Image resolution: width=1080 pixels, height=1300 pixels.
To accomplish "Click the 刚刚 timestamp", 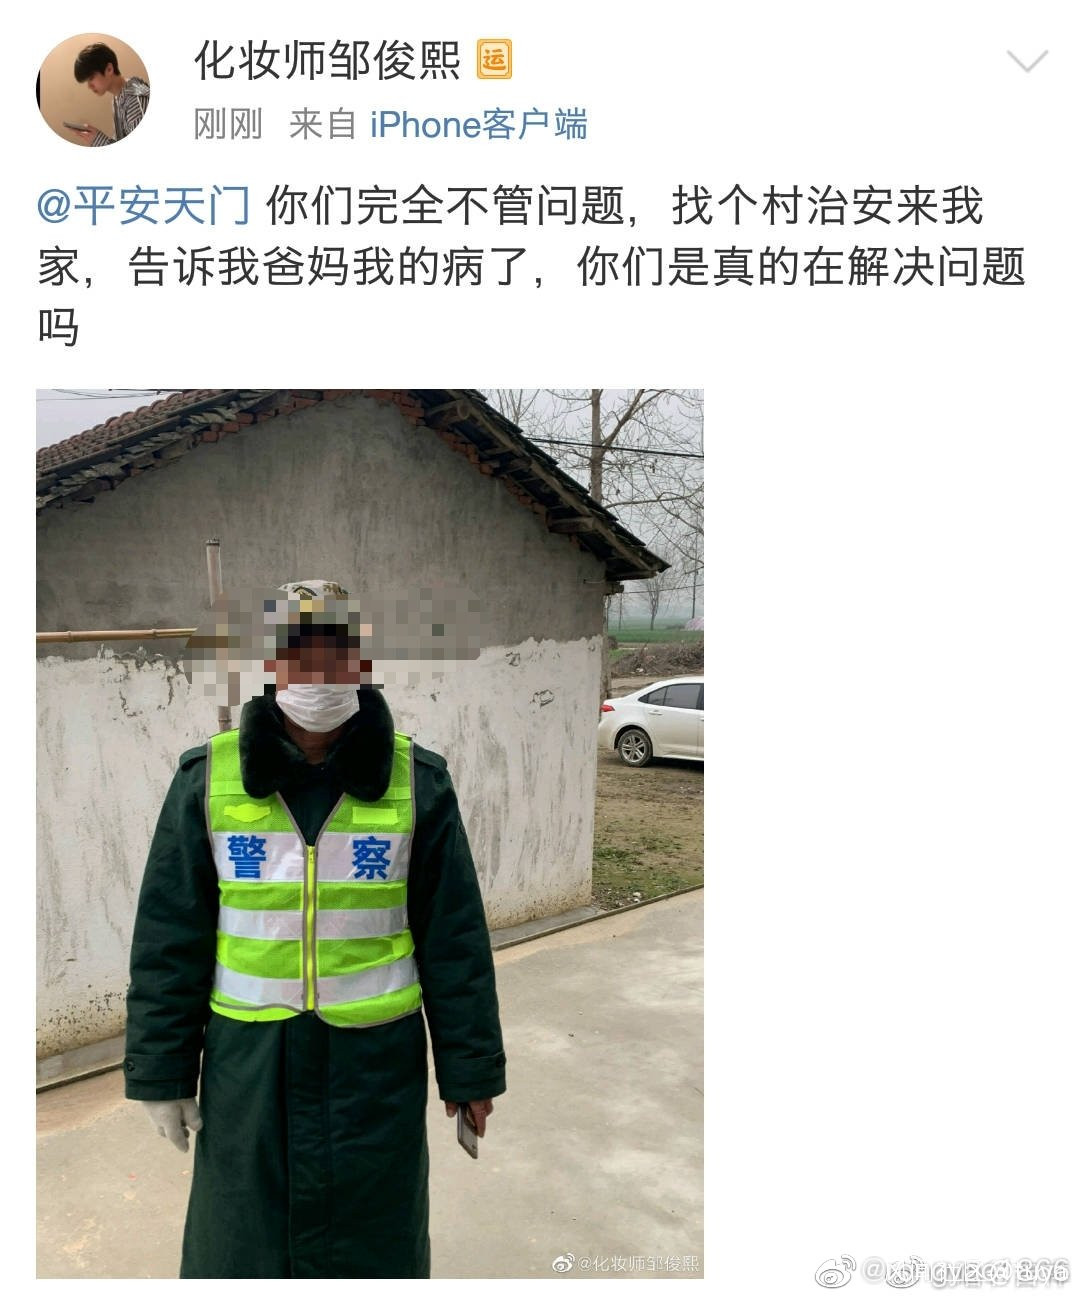I will (228, 124).
